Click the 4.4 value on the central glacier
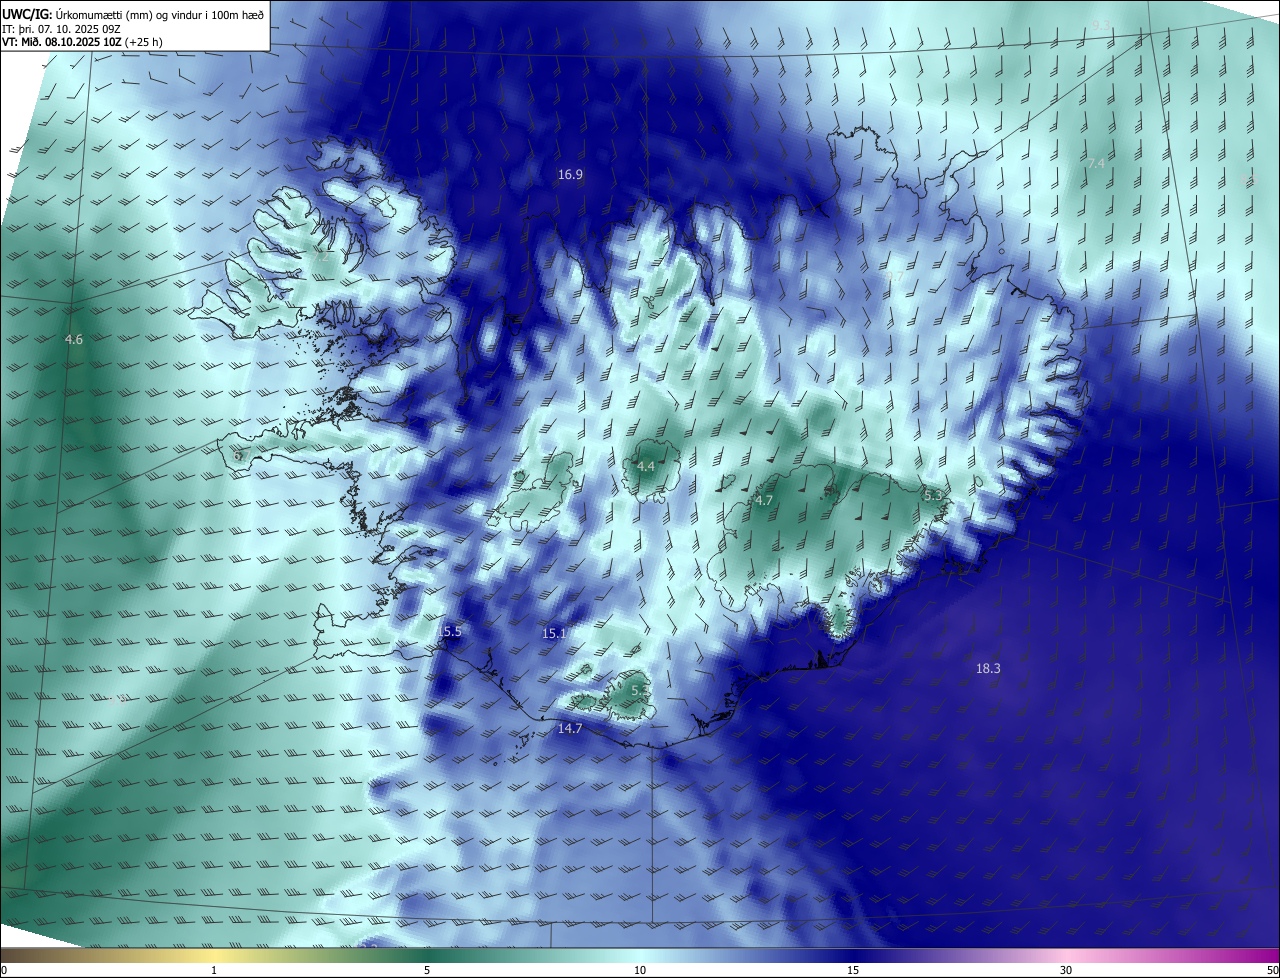The height and width of the screenshot is (978, 1280). [646, 467]
